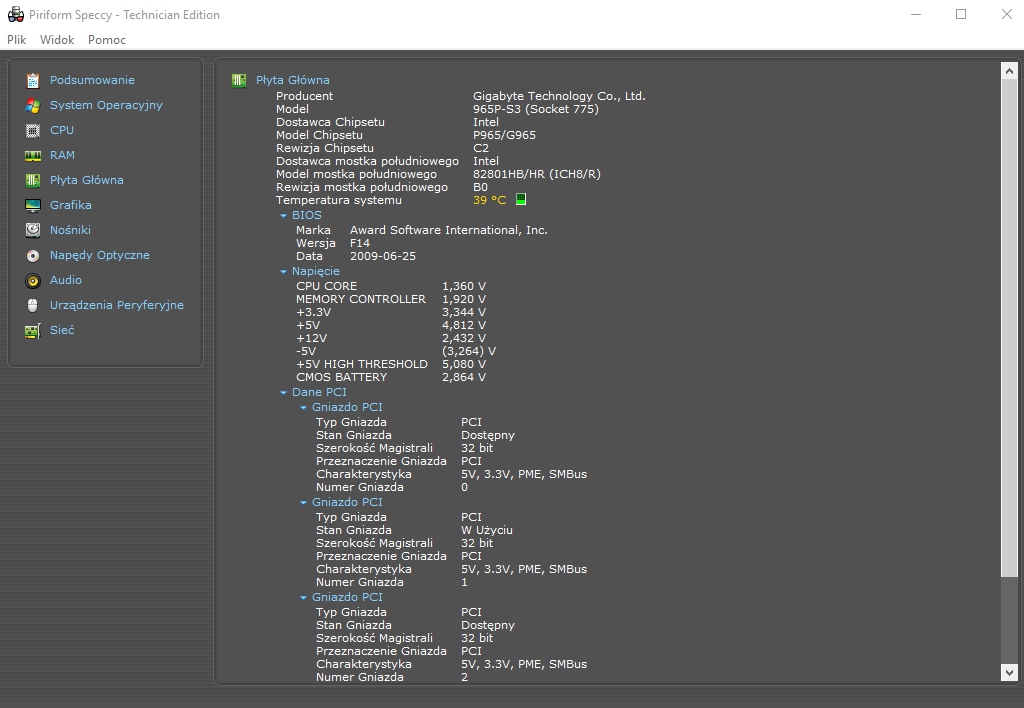Click the P965/G965 chipset value
Screen dimensions: 1024x708
[504, 135]
